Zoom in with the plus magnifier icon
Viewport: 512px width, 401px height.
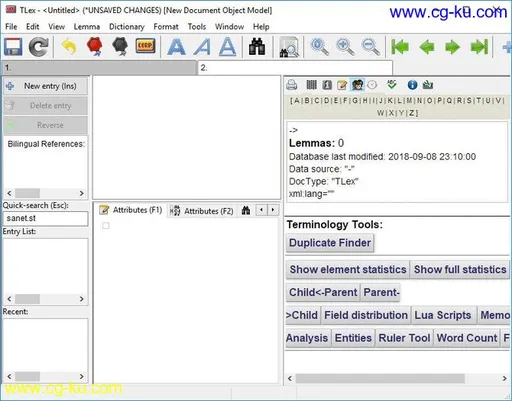pyautogui.click(x=345, y=47)
